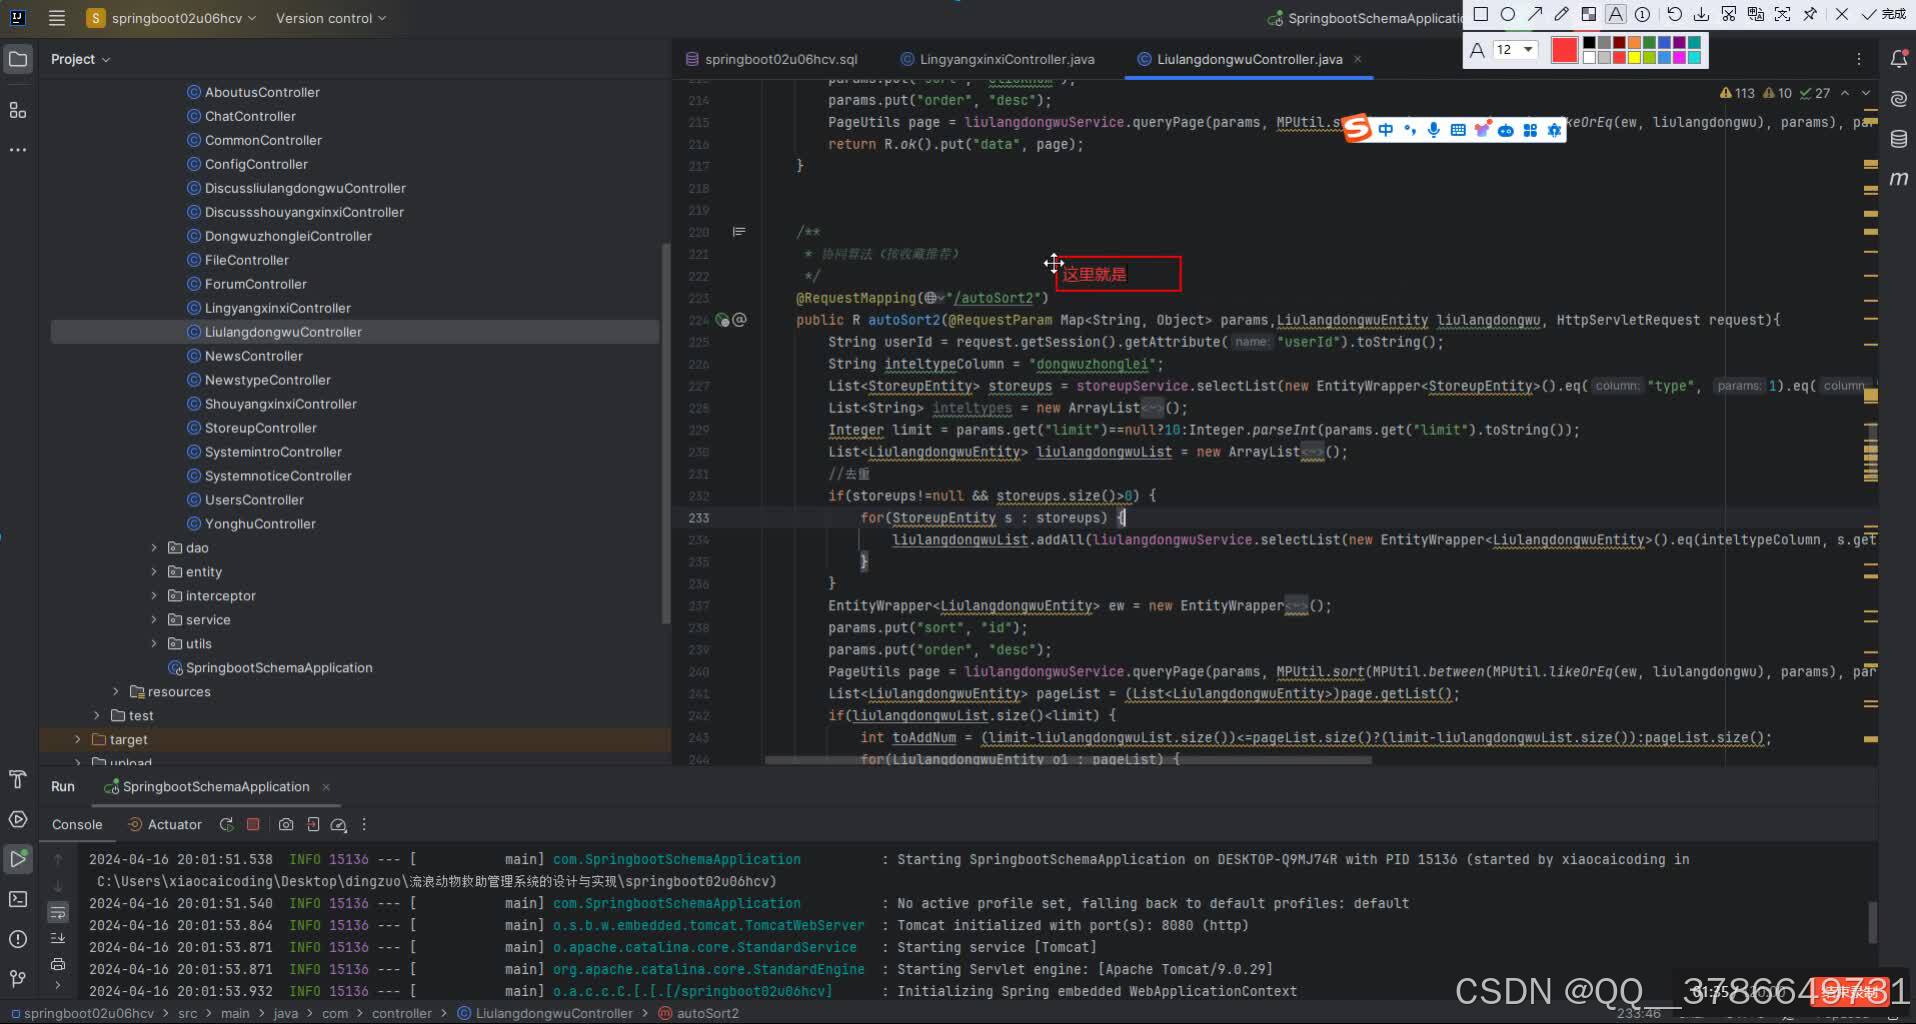This screenshot has height=1024, width=1916.
Task: Switch to LingyangxinxiController.java tab
Action: click(x=997, y=59)
